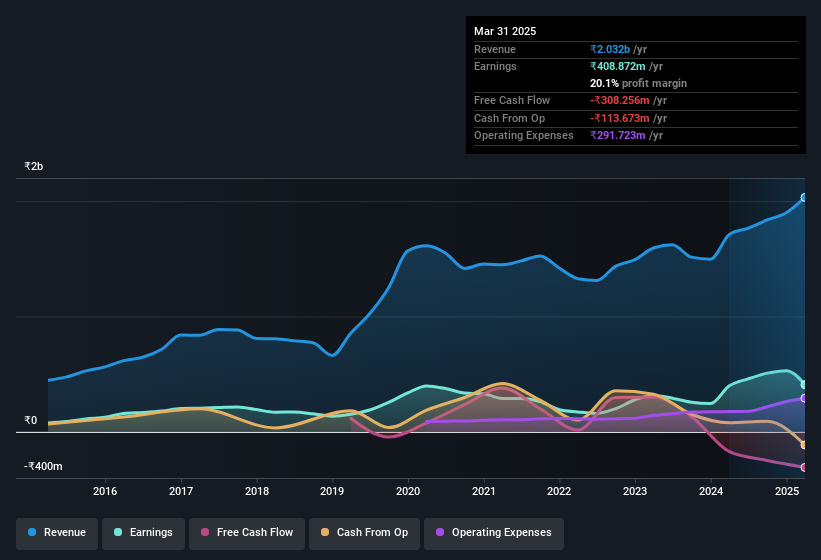Hide the Free Cash Flow series
The image size is (821, 560).
pos(247,533)
